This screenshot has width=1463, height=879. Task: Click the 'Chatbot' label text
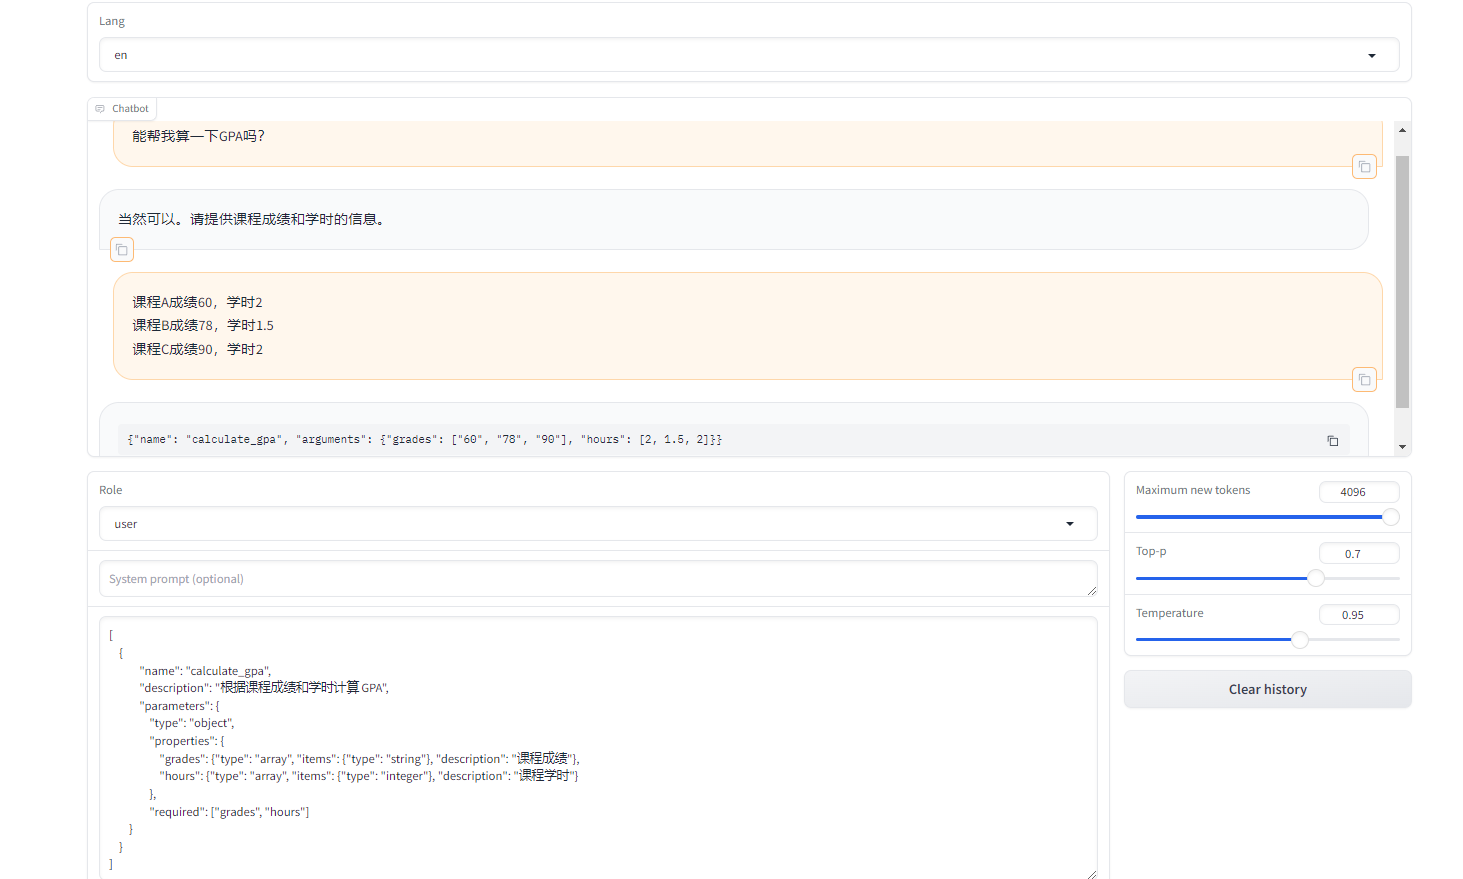pyautogui.click(x=130, y=109)
